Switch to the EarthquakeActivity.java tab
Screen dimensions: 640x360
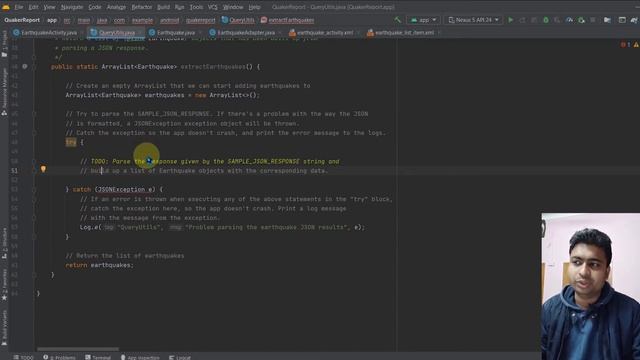(45, 32)
